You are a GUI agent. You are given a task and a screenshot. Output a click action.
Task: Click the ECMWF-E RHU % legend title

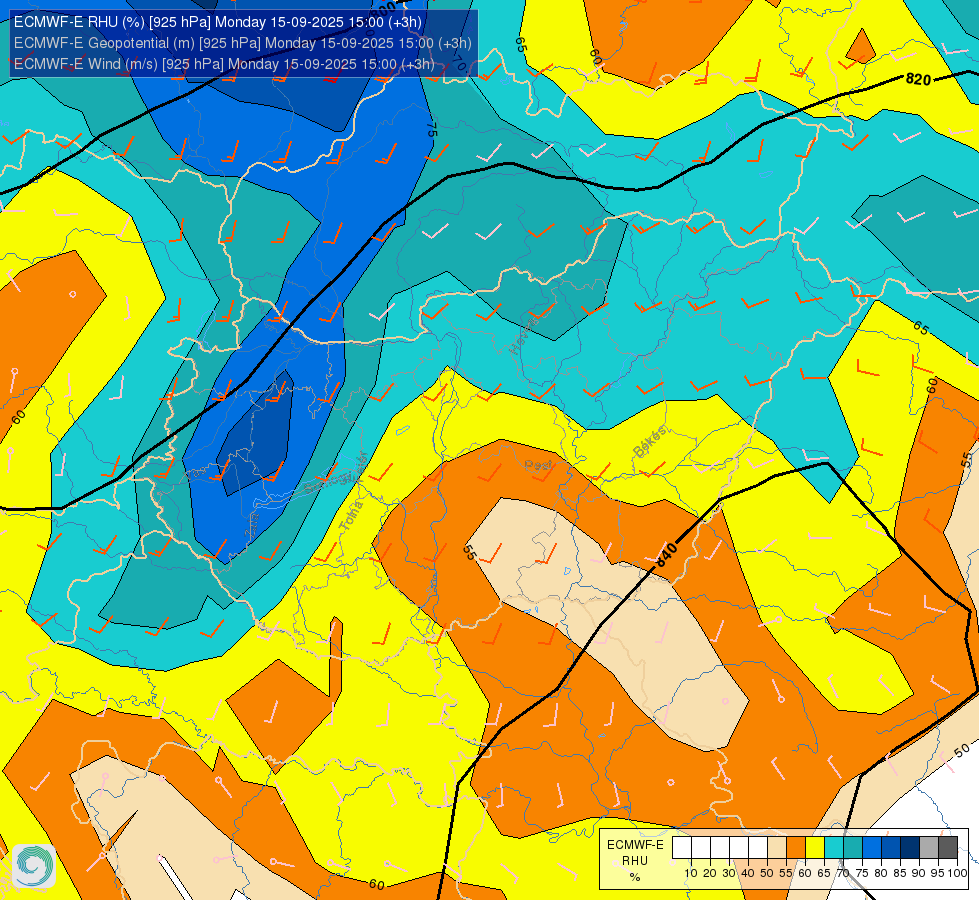(635, 861)
